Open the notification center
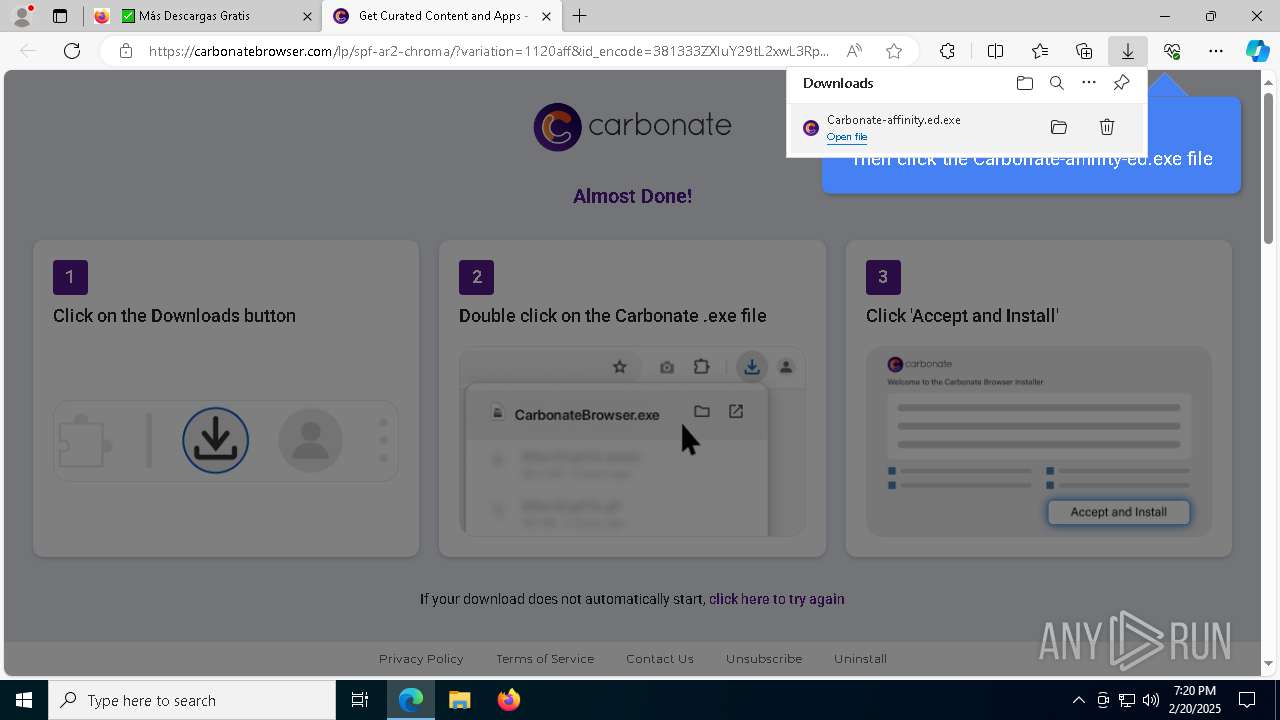Viewport: 1280px width, 720px height. [x=1247, y=700]
